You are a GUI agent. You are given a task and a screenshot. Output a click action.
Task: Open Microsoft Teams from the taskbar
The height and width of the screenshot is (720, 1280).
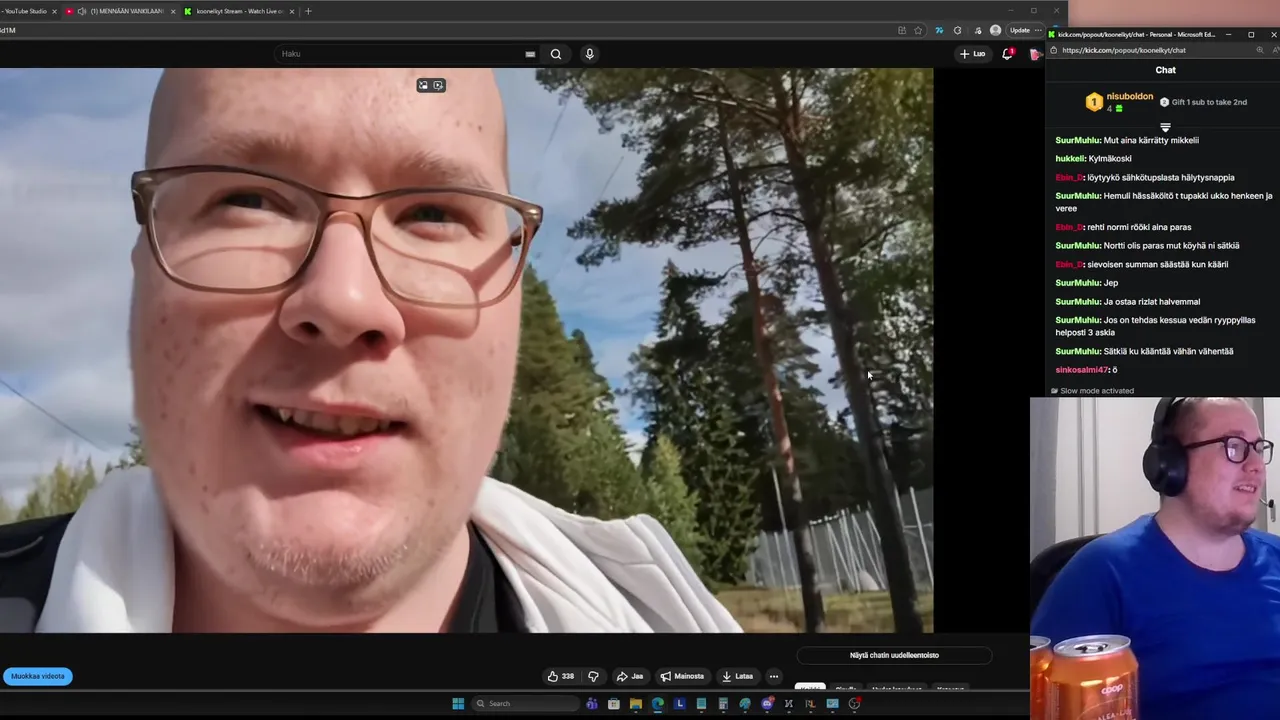[592, 703]
